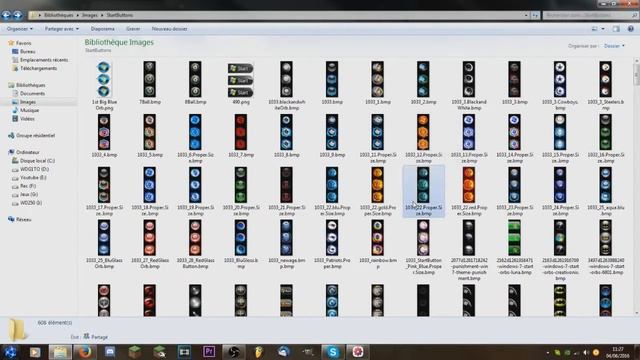Open Réseau in the sidebar

coord(23,220)
